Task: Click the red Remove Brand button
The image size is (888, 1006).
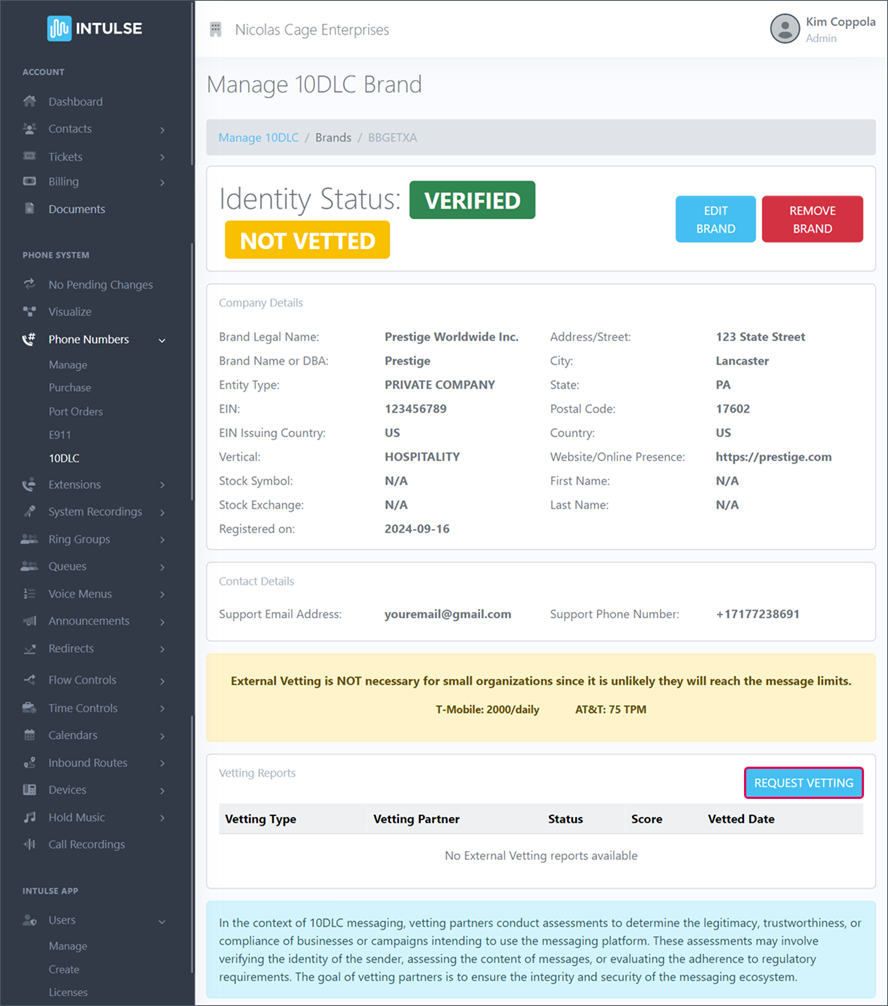Action: point(812,219)
